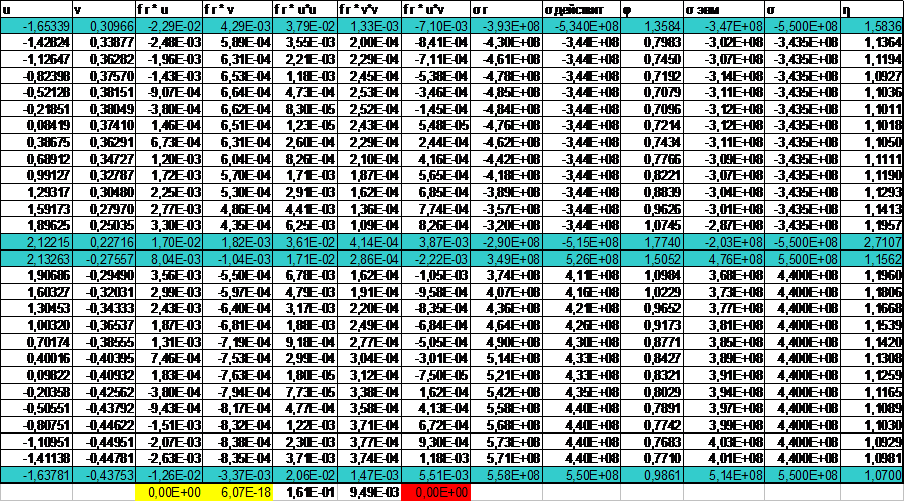Click the cell with value -1,65339
This screenshot has width=905, height=502.
tap(36, 23)
